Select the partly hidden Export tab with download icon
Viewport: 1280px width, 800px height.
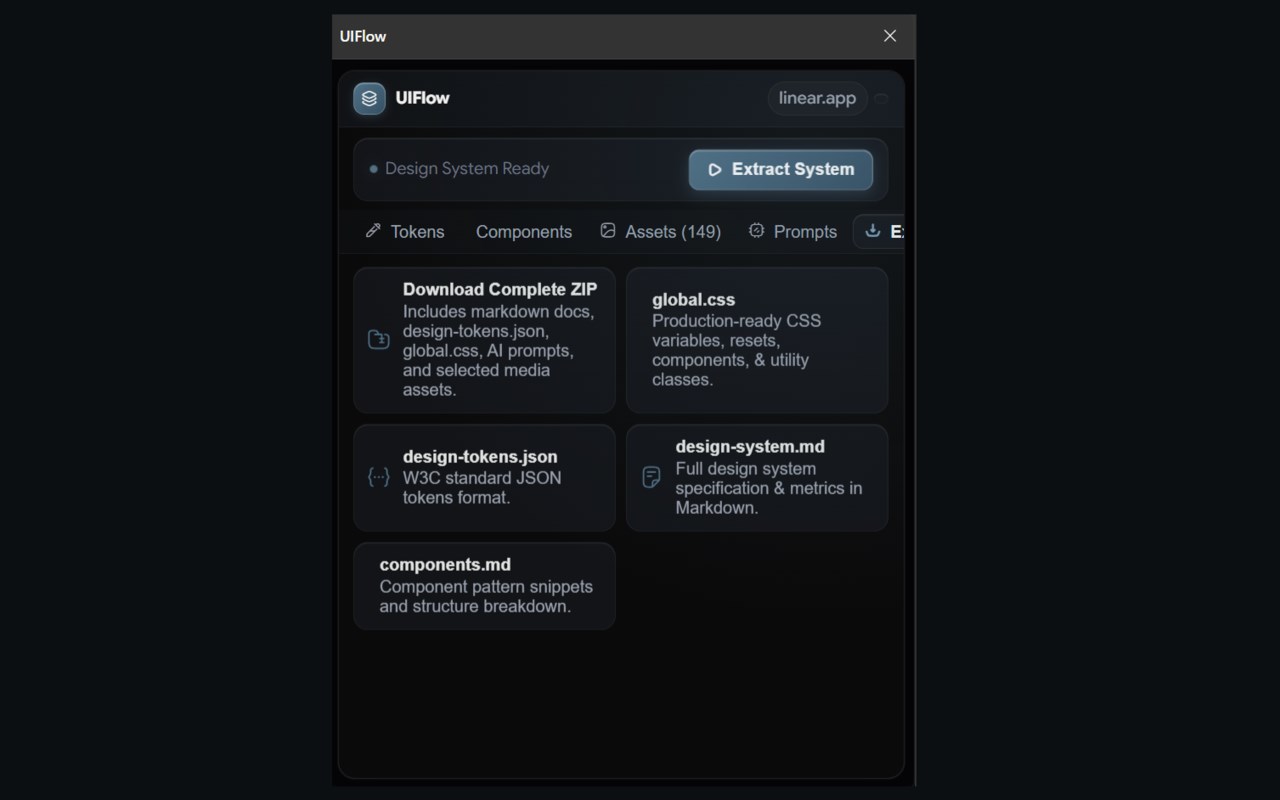[879, 231]
